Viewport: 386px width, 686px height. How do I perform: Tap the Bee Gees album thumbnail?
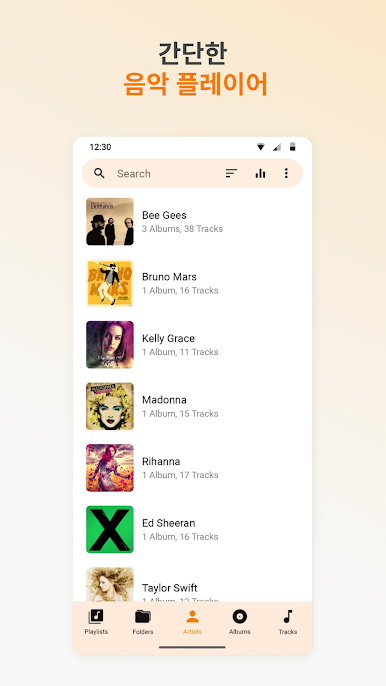pyautogui.click(x=110, y=221)
